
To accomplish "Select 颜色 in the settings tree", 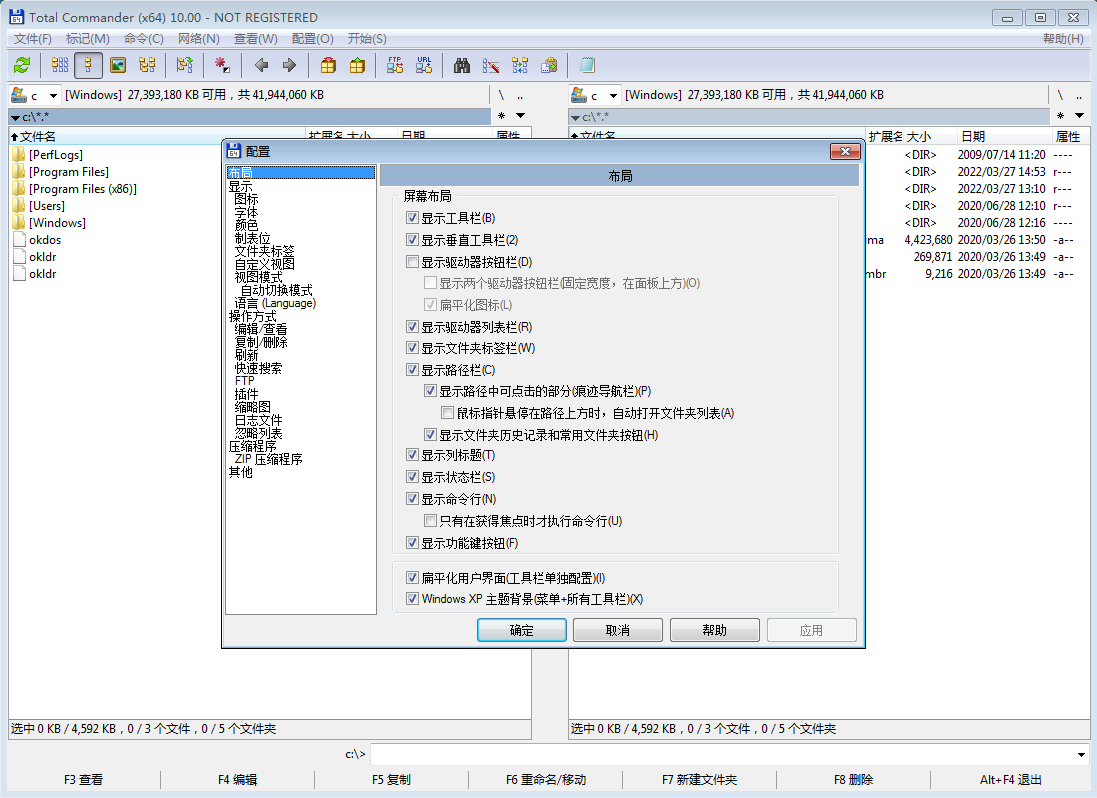I will coord(246,225).
